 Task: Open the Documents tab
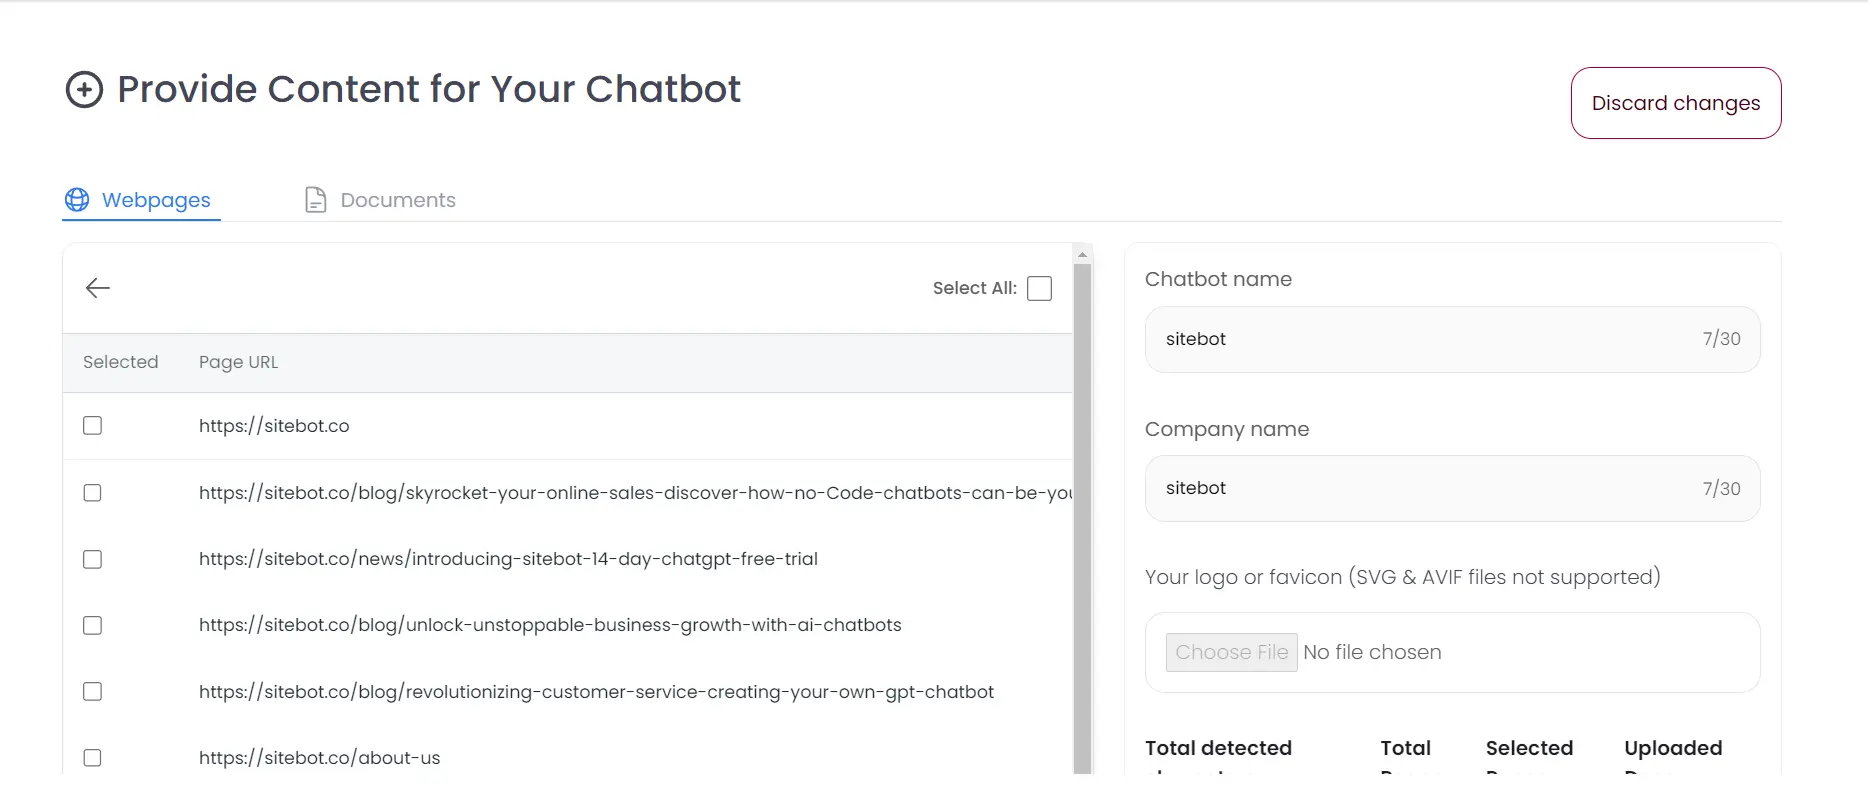click(x=397, y=200)
